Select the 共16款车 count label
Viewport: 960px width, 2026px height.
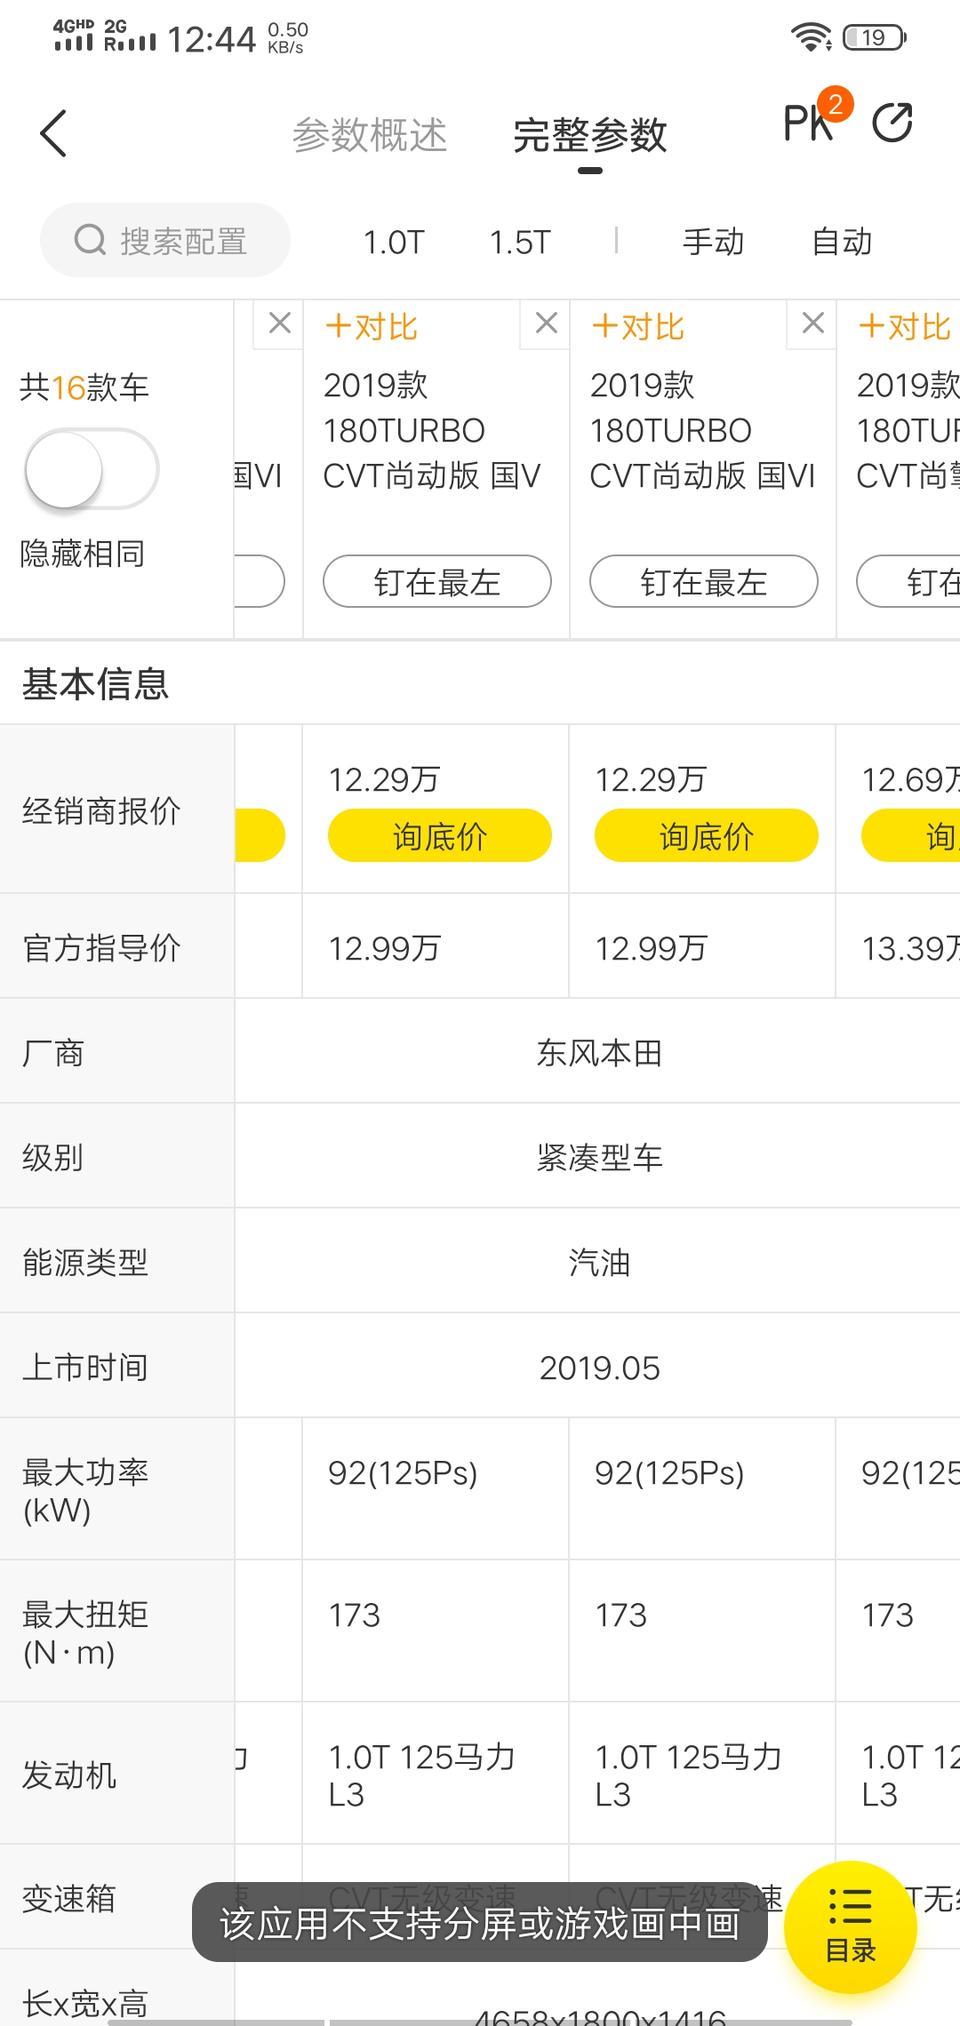84,387
